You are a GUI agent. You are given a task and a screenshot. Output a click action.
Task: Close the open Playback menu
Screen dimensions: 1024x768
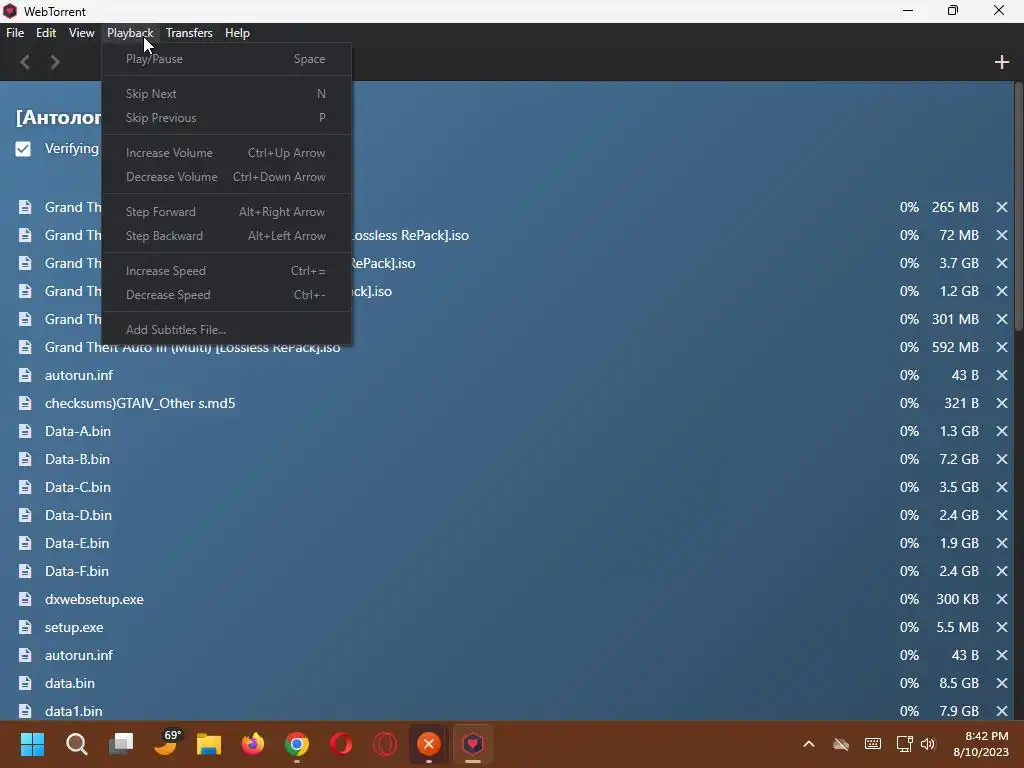(x=130, y=33)
